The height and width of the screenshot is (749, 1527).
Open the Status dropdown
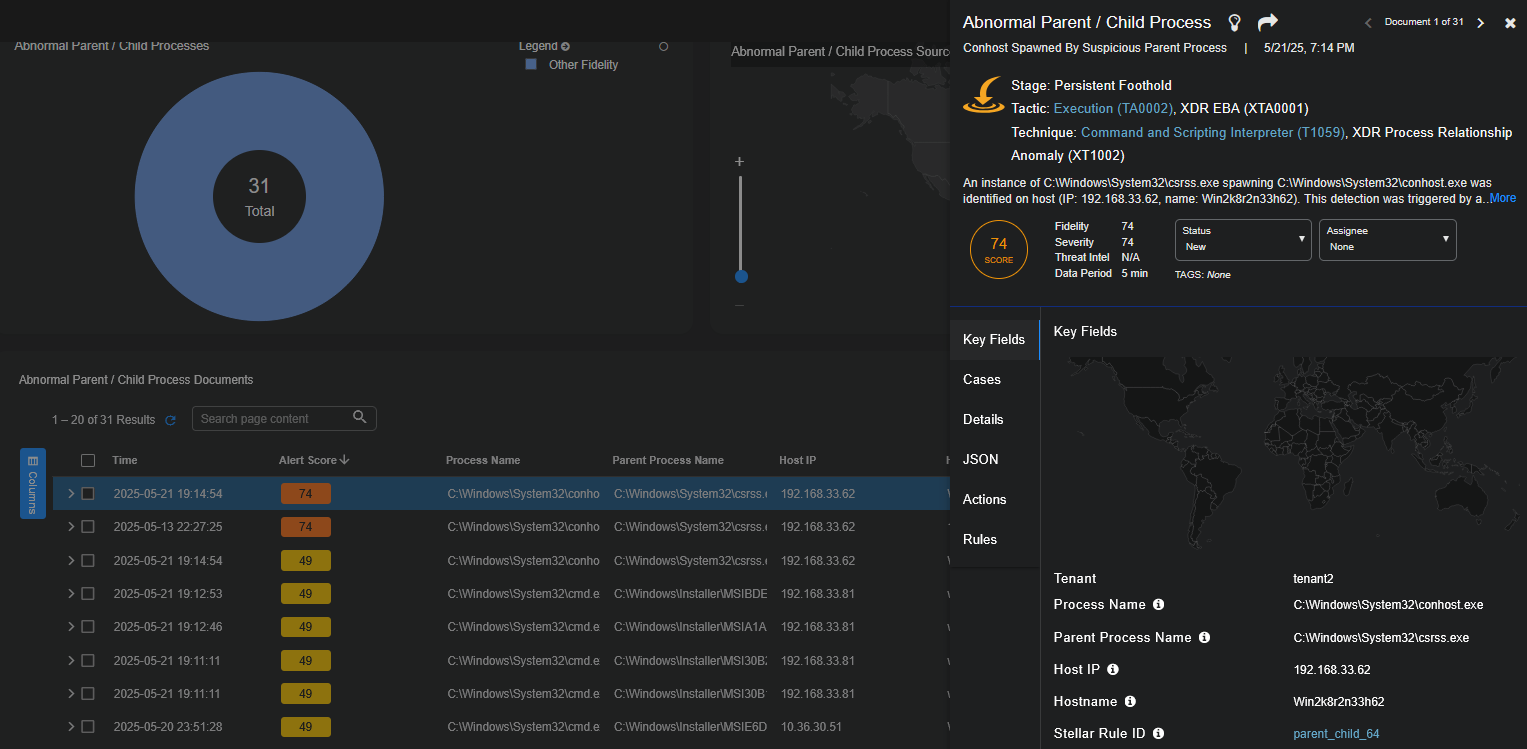pyautogui.click(x=1243, y=240)
